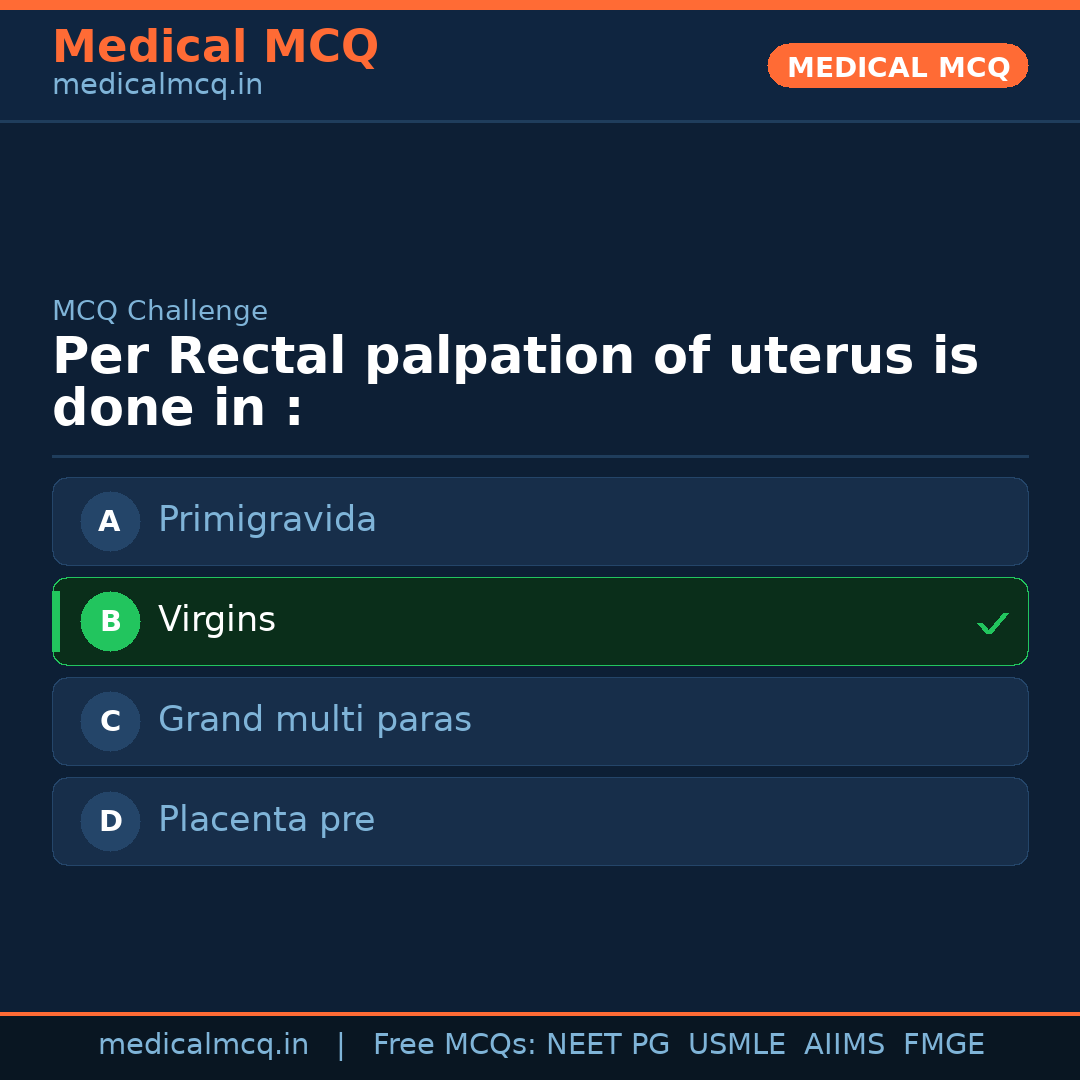Open medicalmcq.in link in the footer
This screenshot has width=1080, height=1080.
(x=203, y=1045)
